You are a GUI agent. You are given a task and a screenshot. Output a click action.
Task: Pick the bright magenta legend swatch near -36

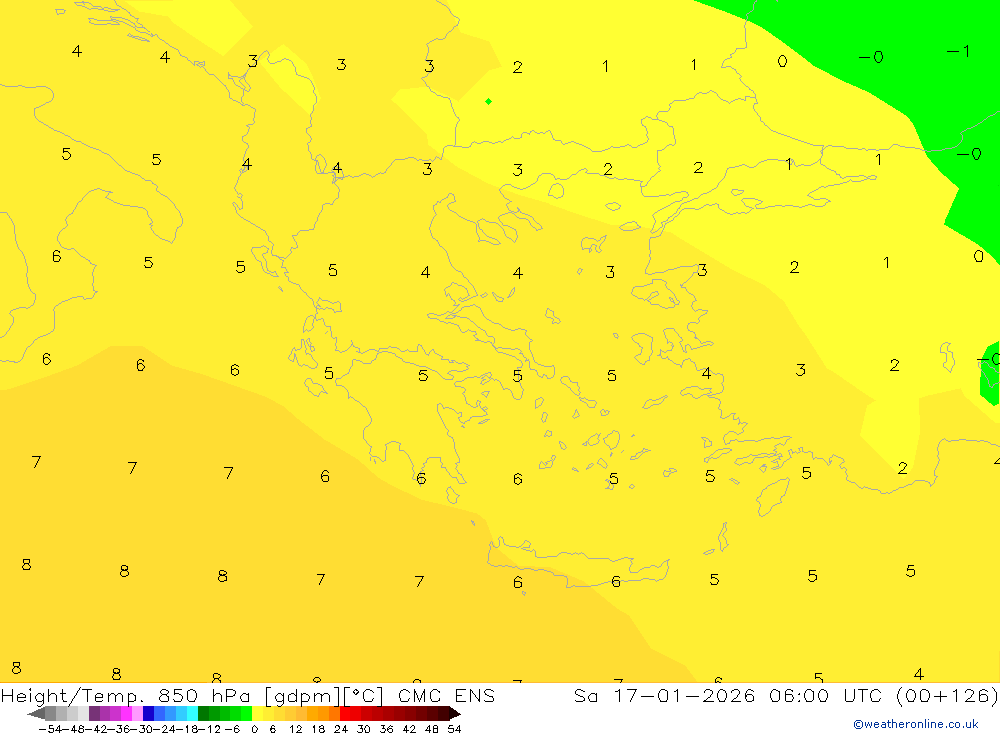click(x=126, y=714)
